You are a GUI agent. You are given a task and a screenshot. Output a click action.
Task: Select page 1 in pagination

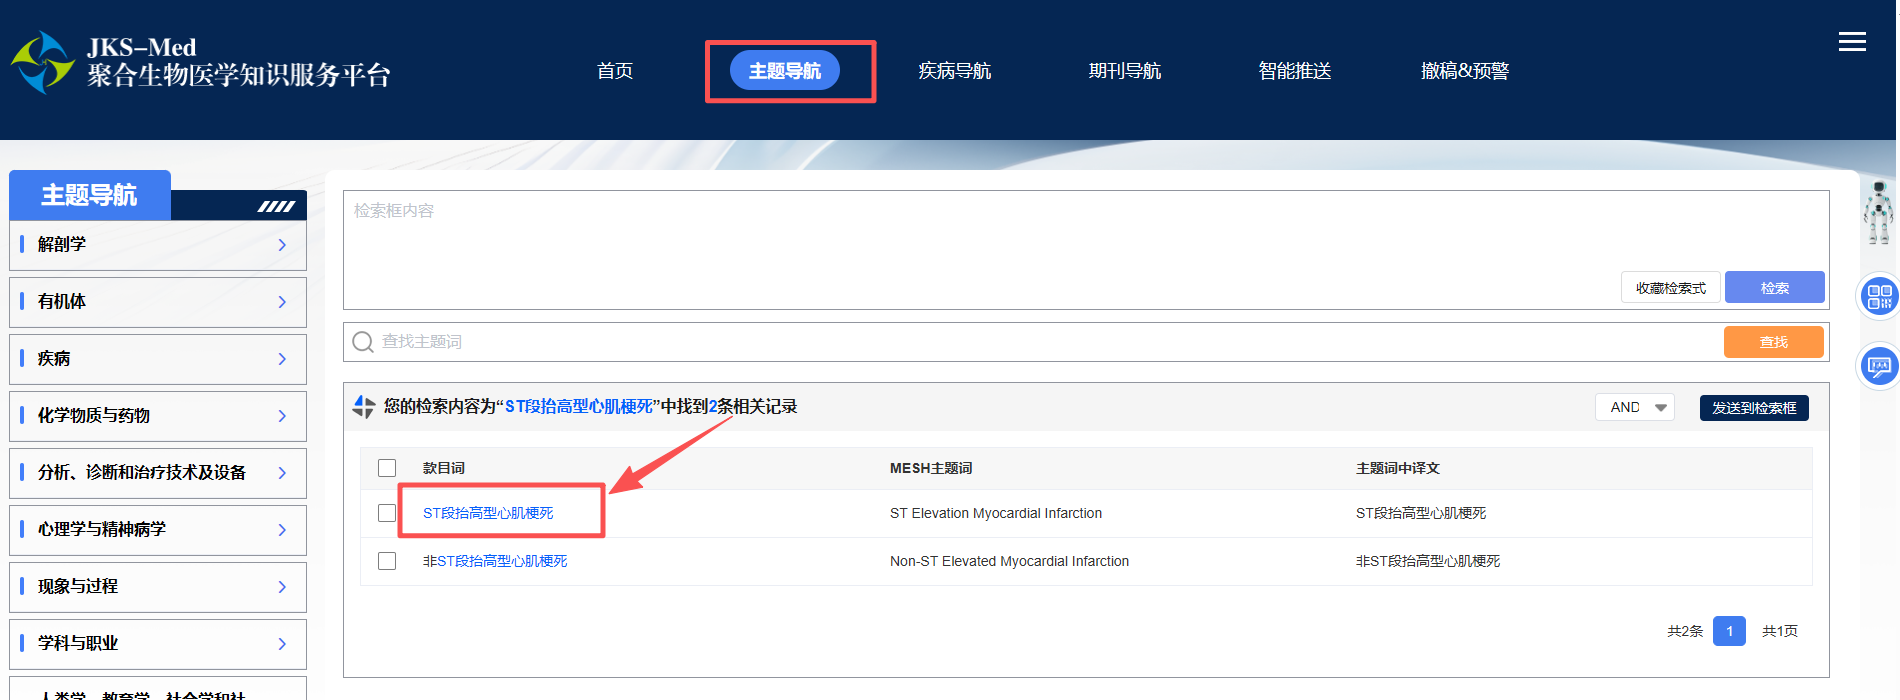point(1728,631)
